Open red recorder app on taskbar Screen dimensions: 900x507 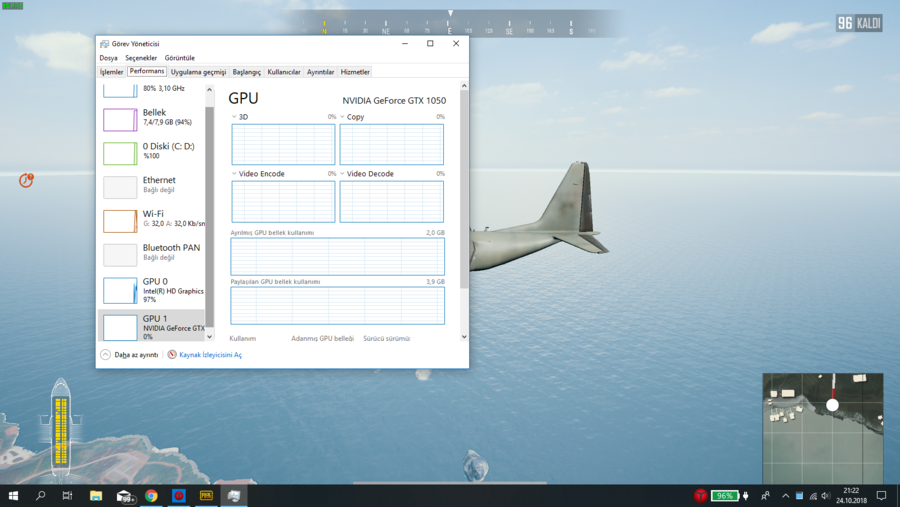tap(179, 496)
